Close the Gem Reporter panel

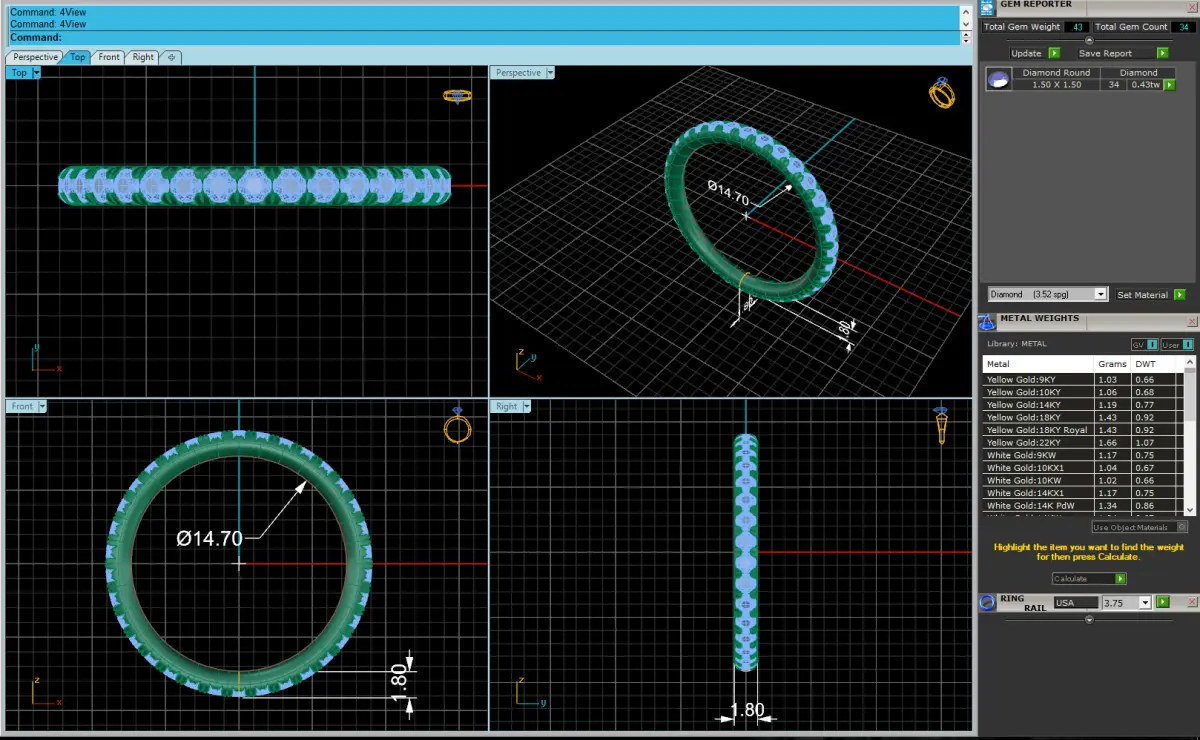pyautogui.click(x=1190, y=7)
